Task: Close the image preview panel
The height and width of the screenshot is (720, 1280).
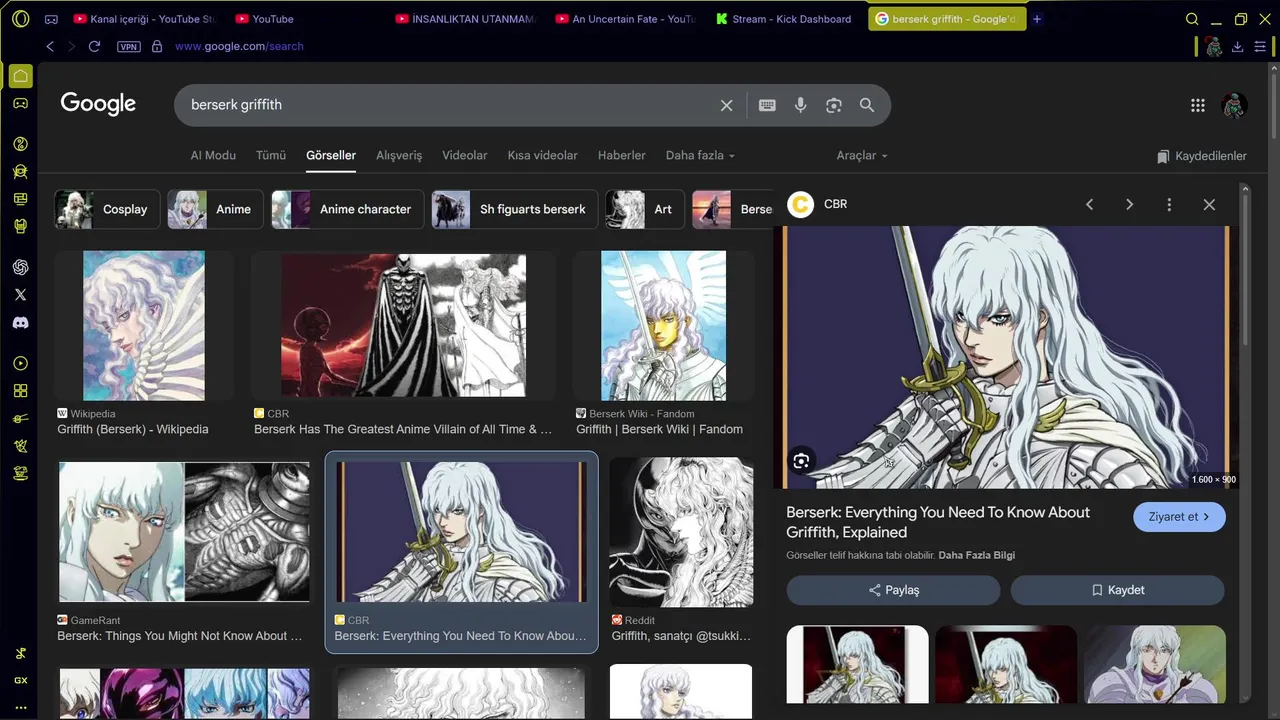Action: (1209, 204)
